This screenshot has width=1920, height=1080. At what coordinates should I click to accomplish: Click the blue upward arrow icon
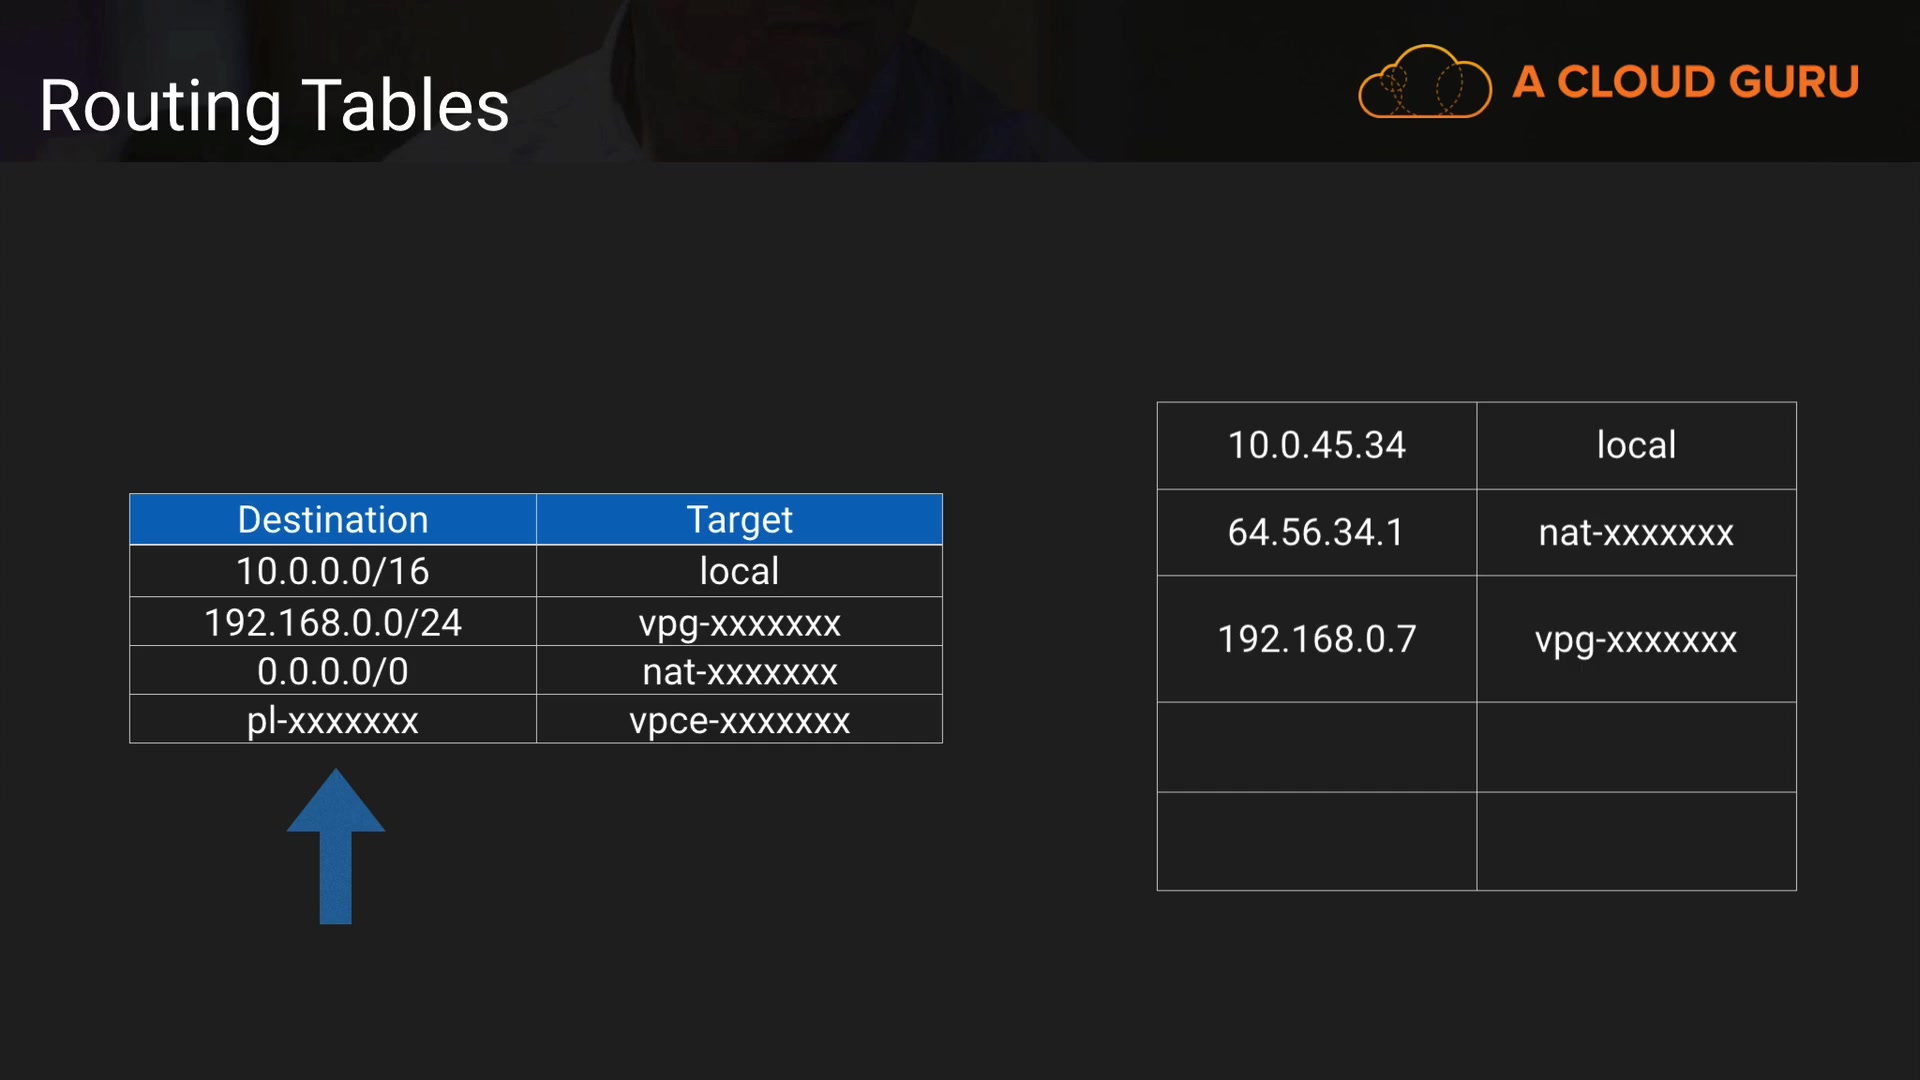point(336,846)
